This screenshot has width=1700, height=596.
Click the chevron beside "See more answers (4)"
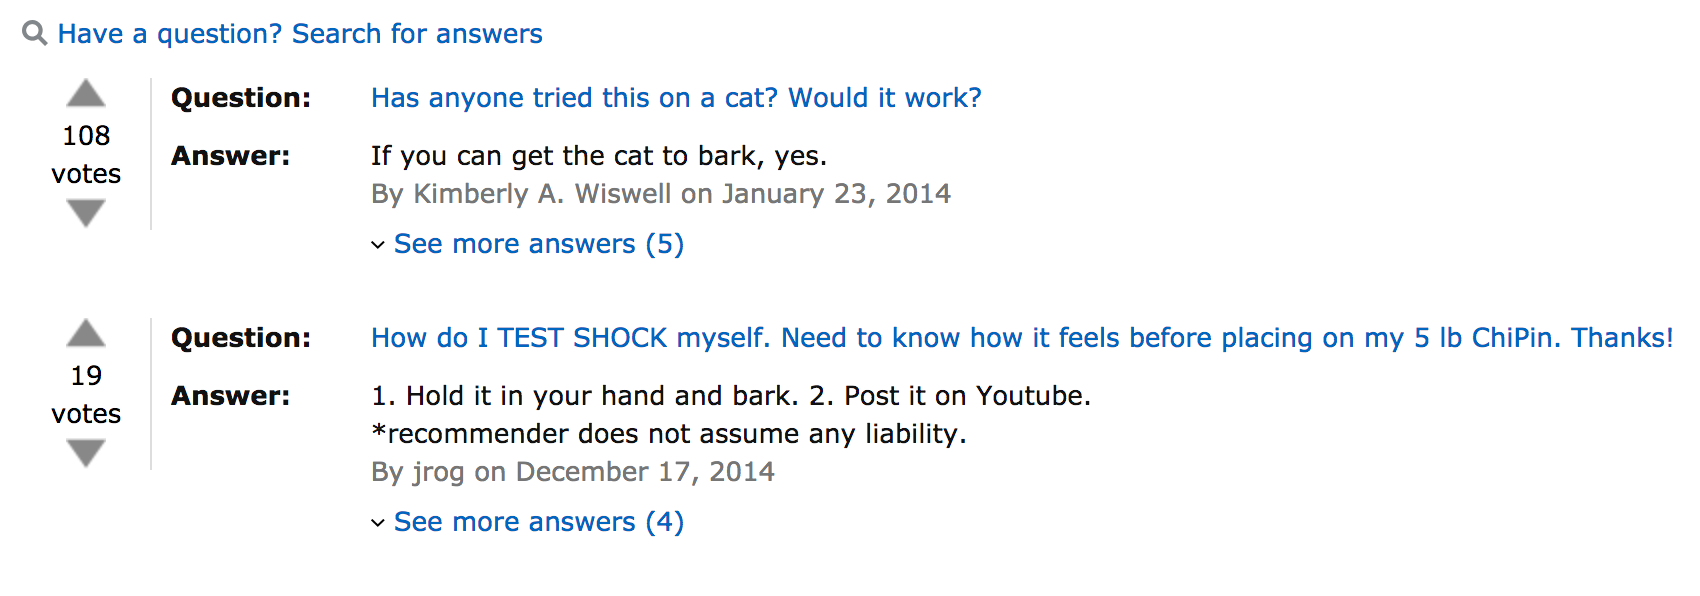[x=378, y=523]
